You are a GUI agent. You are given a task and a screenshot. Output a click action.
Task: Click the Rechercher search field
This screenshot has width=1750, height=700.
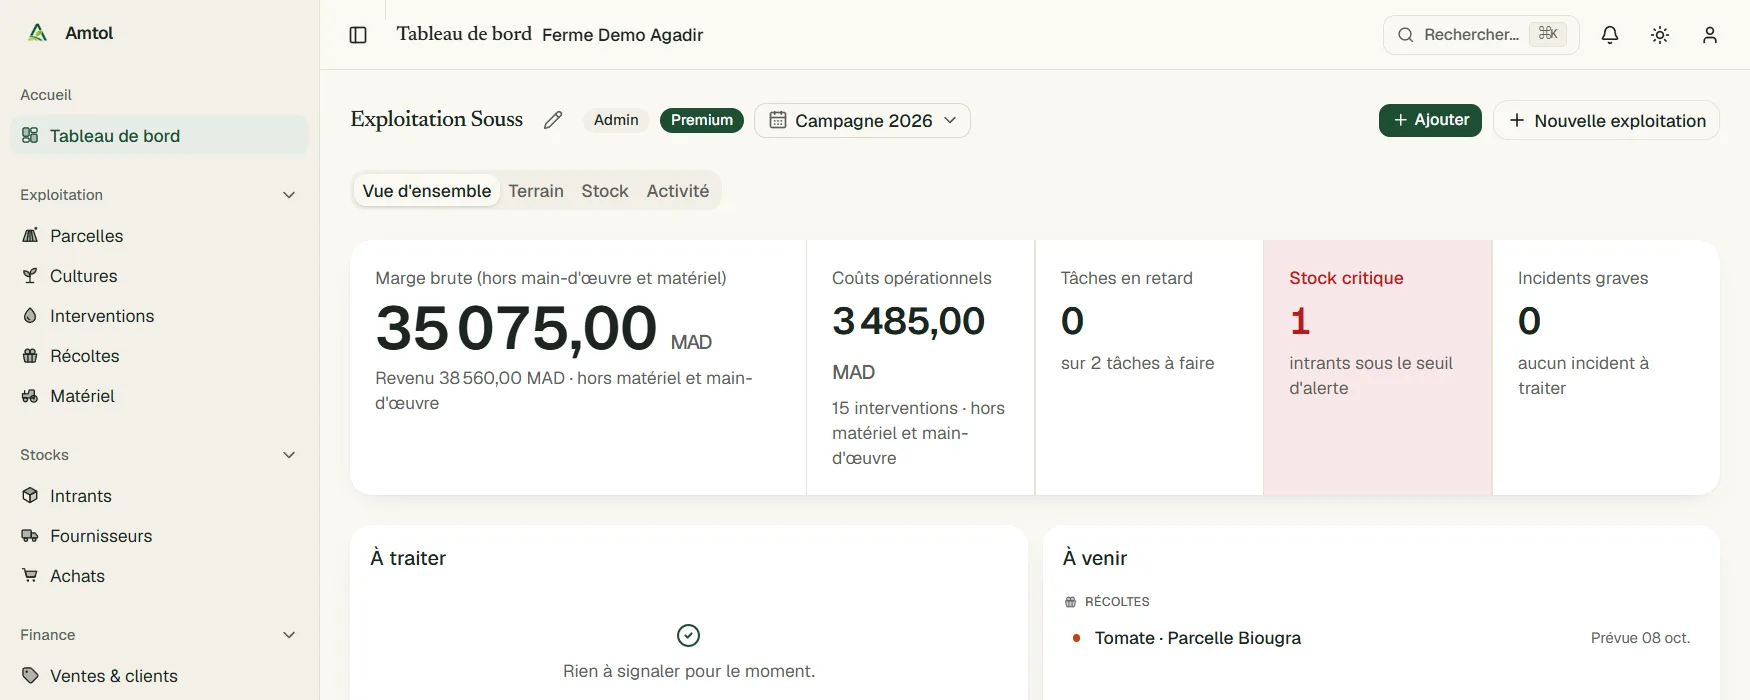click(1481, 35)
